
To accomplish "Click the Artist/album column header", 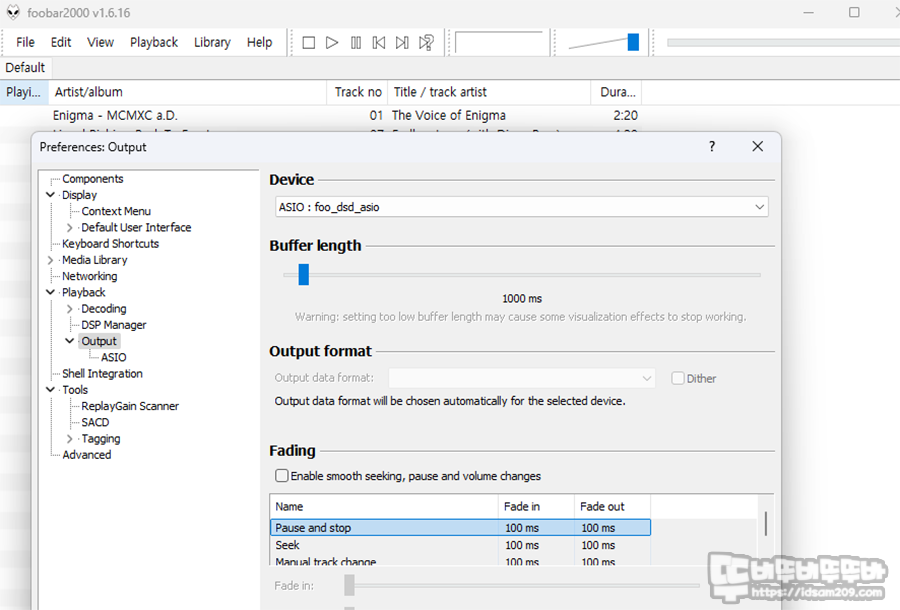I will pos(187,92).
